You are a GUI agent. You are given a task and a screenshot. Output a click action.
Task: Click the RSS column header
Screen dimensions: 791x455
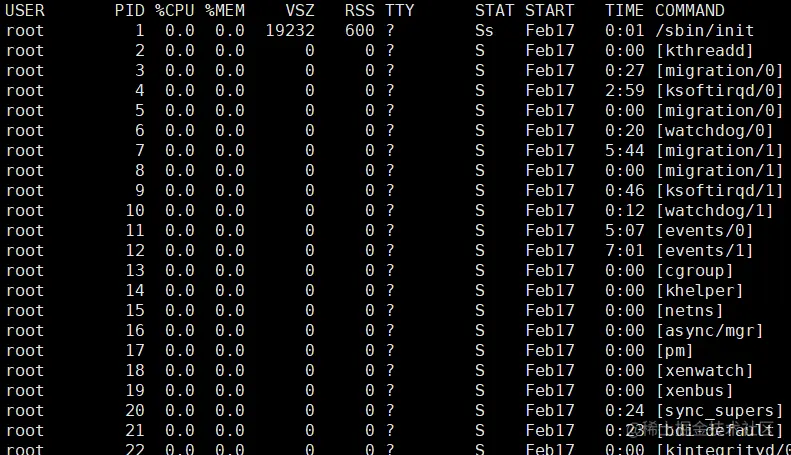(x=360, y=11)
